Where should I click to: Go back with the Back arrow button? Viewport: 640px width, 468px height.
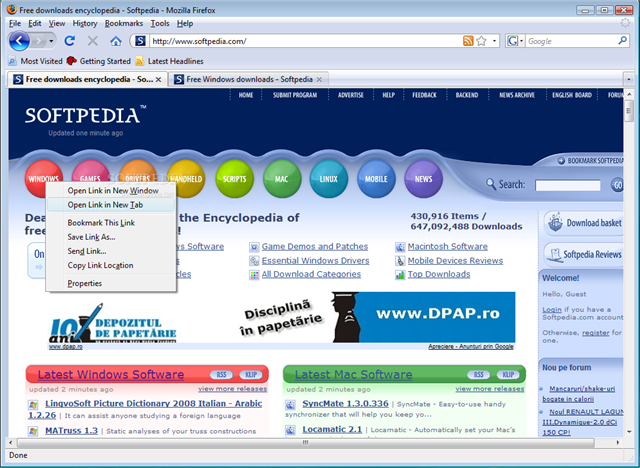point(19,41)
